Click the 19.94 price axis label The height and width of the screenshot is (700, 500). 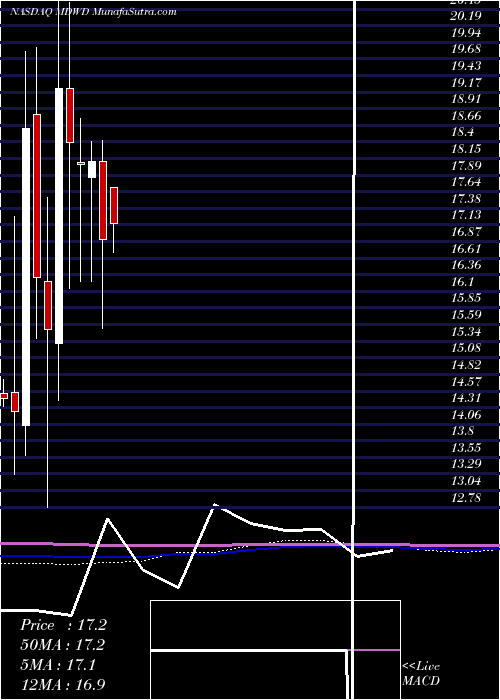[467, 33]
